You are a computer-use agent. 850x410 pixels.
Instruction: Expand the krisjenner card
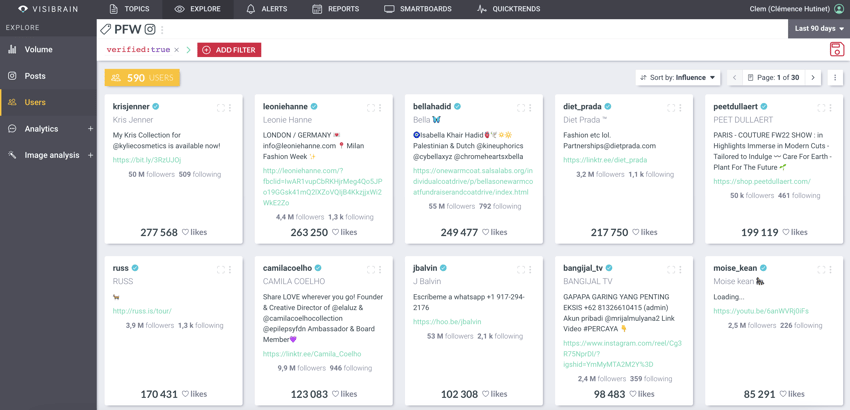point(221,108)
